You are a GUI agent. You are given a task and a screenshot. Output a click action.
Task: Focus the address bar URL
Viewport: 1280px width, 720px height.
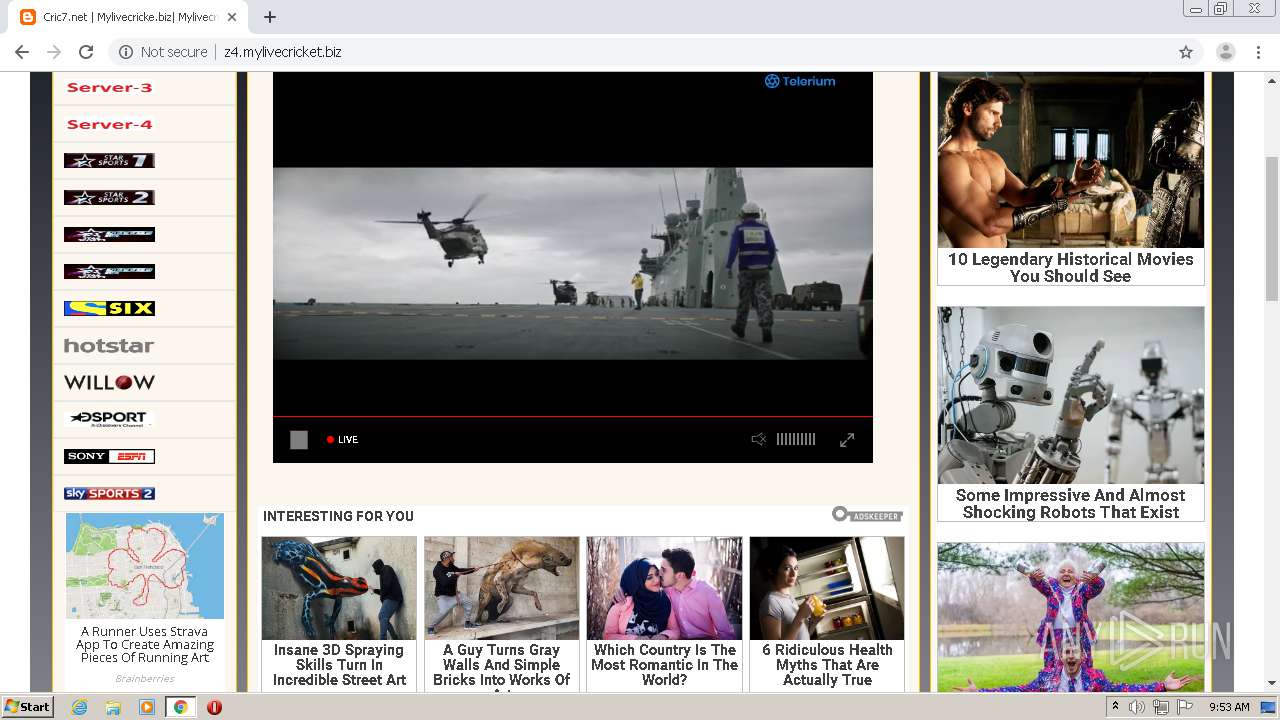pos(283,52)
